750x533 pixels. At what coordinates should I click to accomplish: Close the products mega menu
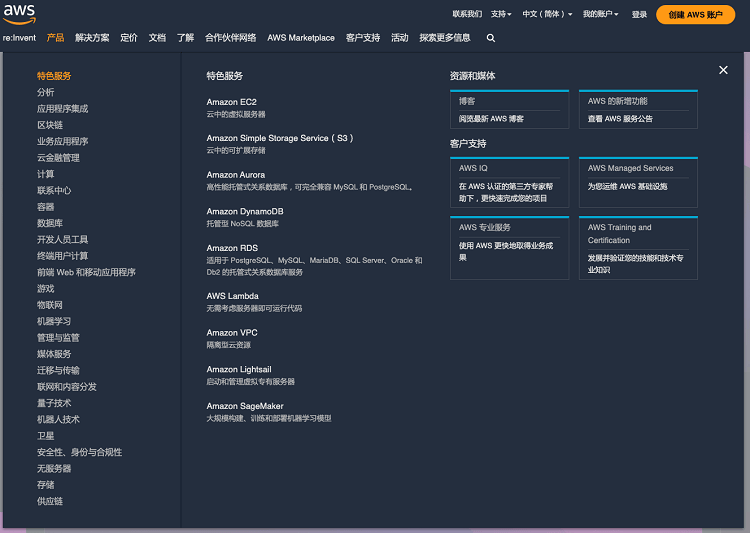point(723,70)
